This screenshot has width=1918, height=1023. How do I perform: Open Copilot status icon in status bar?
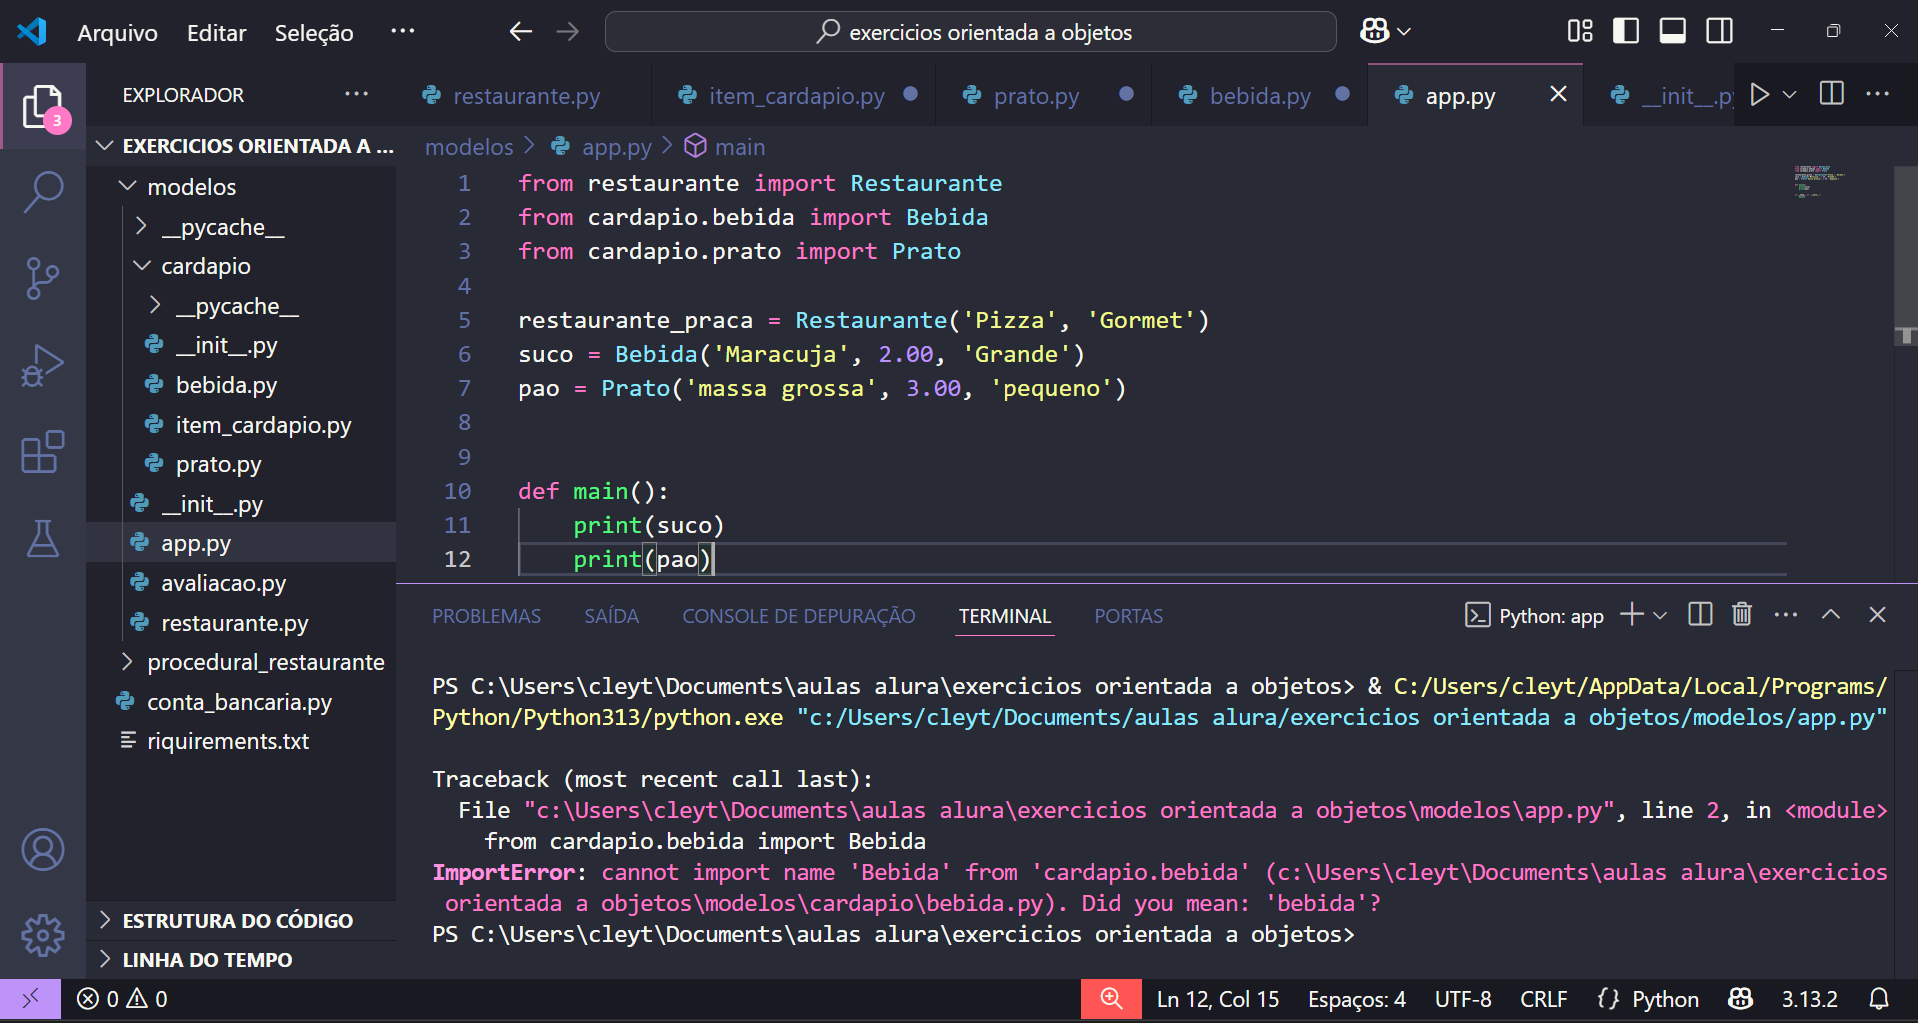(1740, 999)
